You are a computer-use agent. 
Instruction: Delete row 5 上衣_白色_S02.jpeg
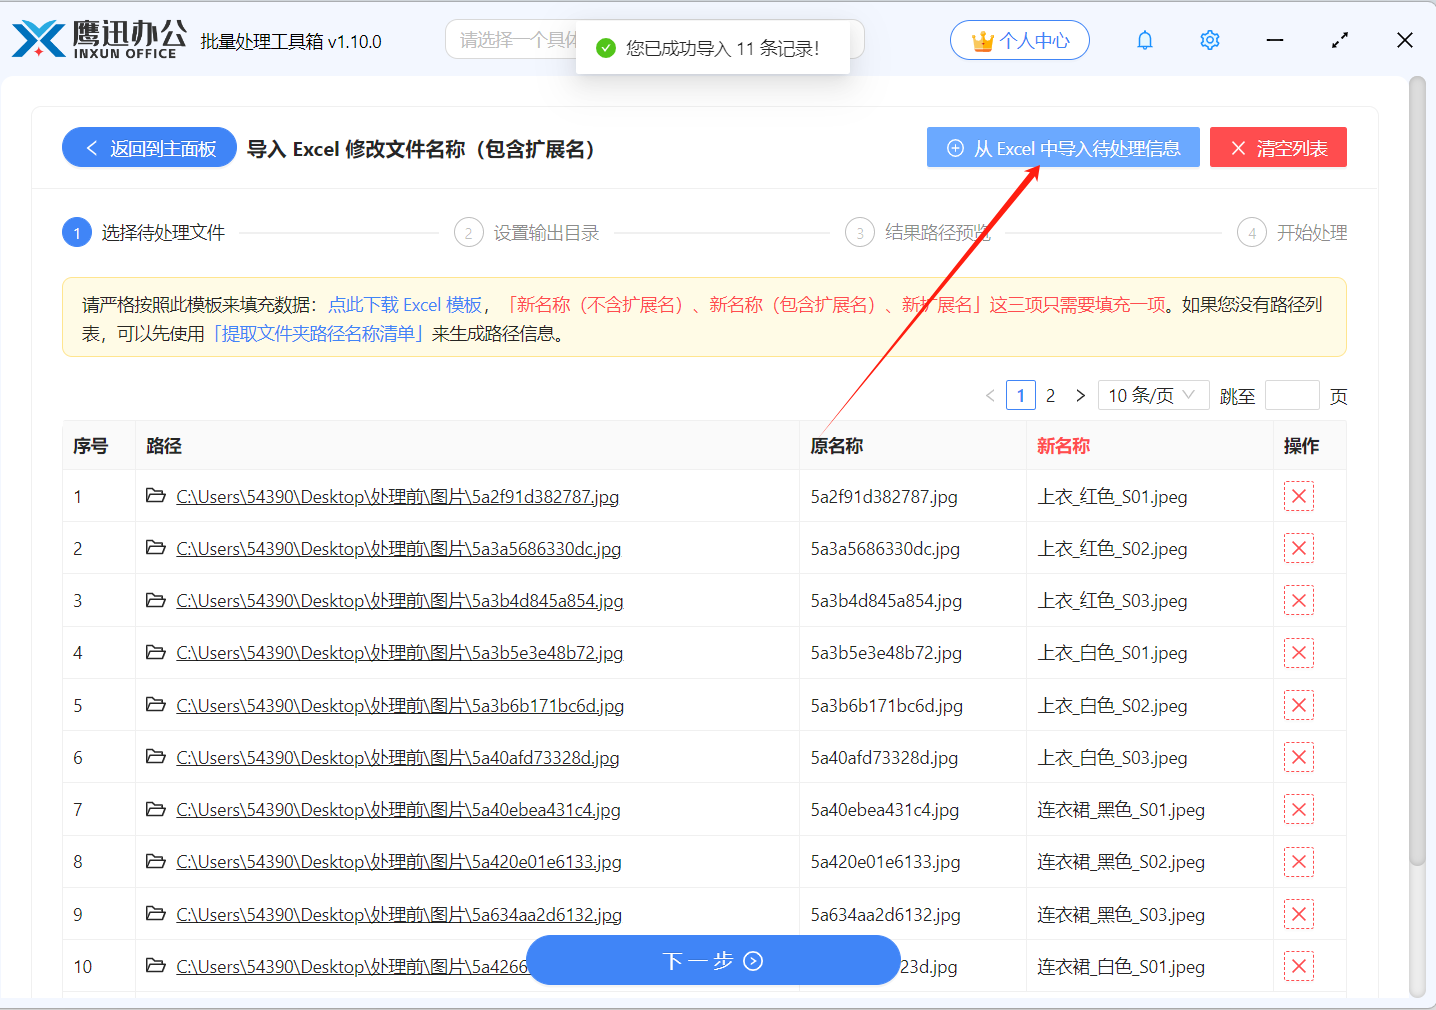(1298, 705)
